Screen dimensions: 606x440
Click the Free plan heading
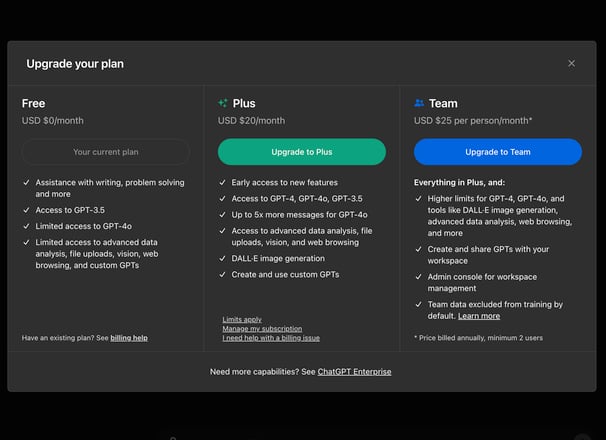(33, 104)
